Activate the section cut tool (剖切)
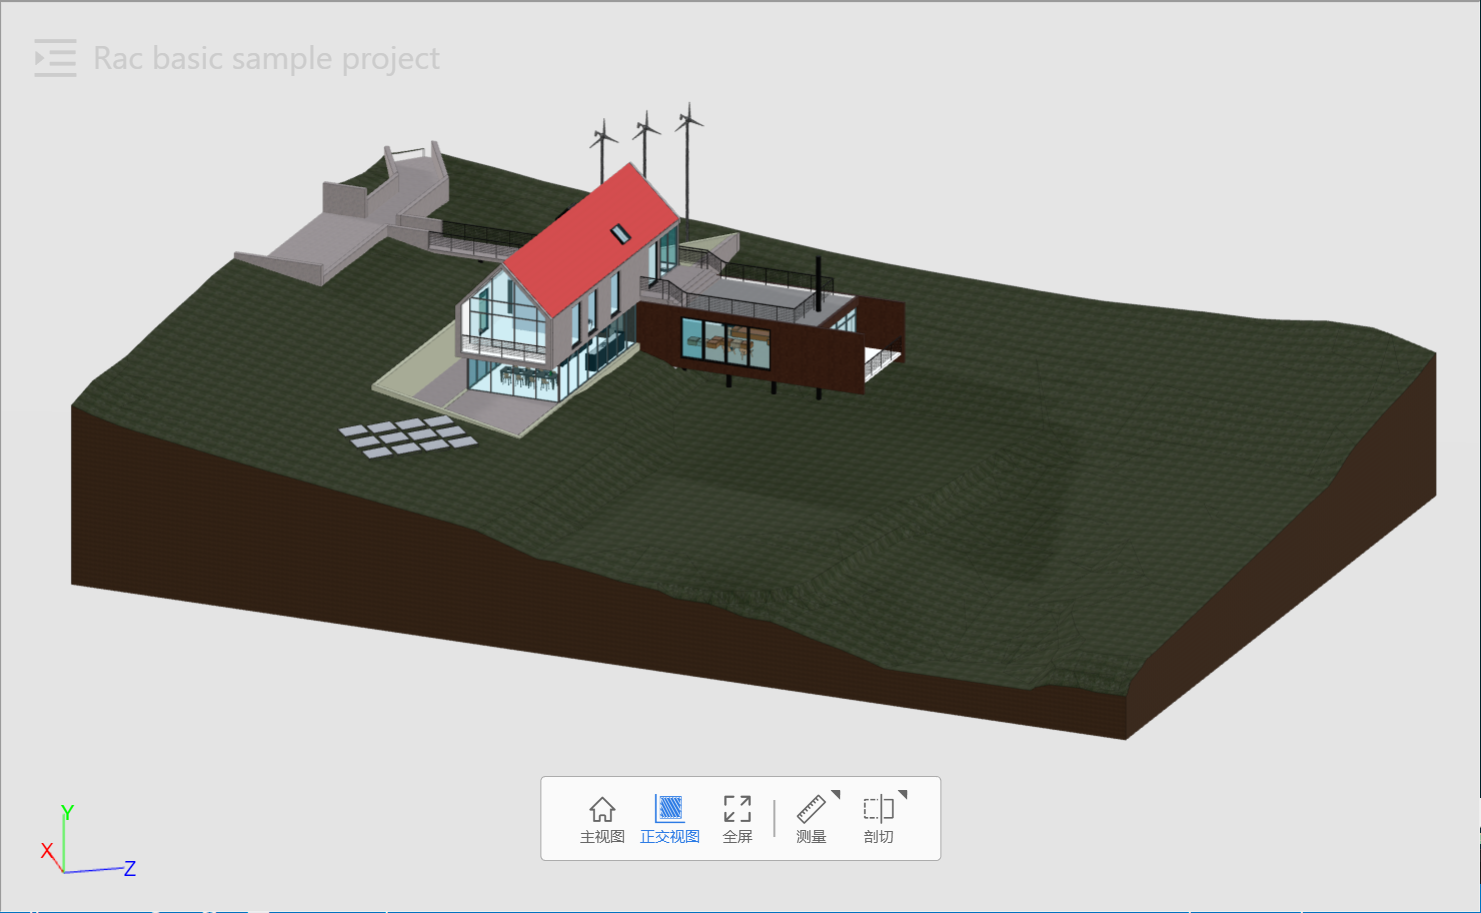The image size is (1481, 913). click(x=877, y=817)
